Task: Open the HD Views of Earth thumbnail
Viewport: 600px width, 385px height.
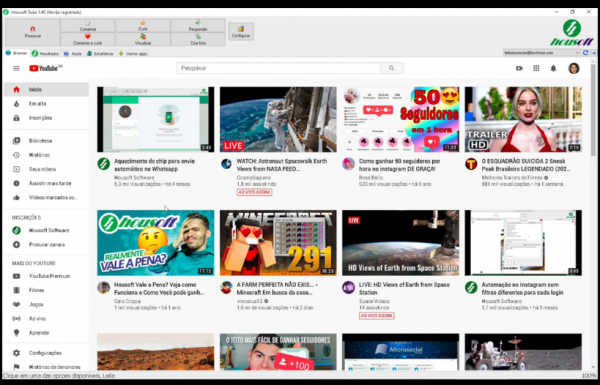Action: click(401, 243)
